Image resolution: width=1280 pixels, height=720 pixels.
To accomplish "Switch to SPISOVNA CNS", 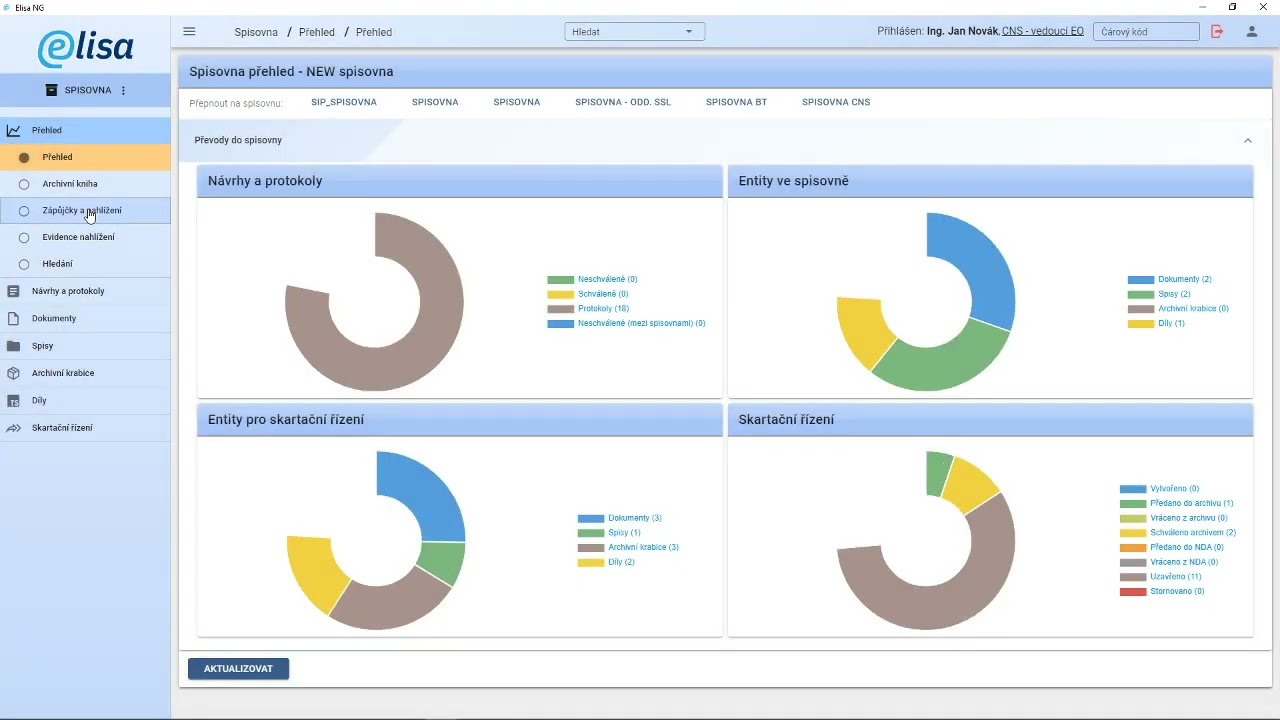I will click(836, 102).
